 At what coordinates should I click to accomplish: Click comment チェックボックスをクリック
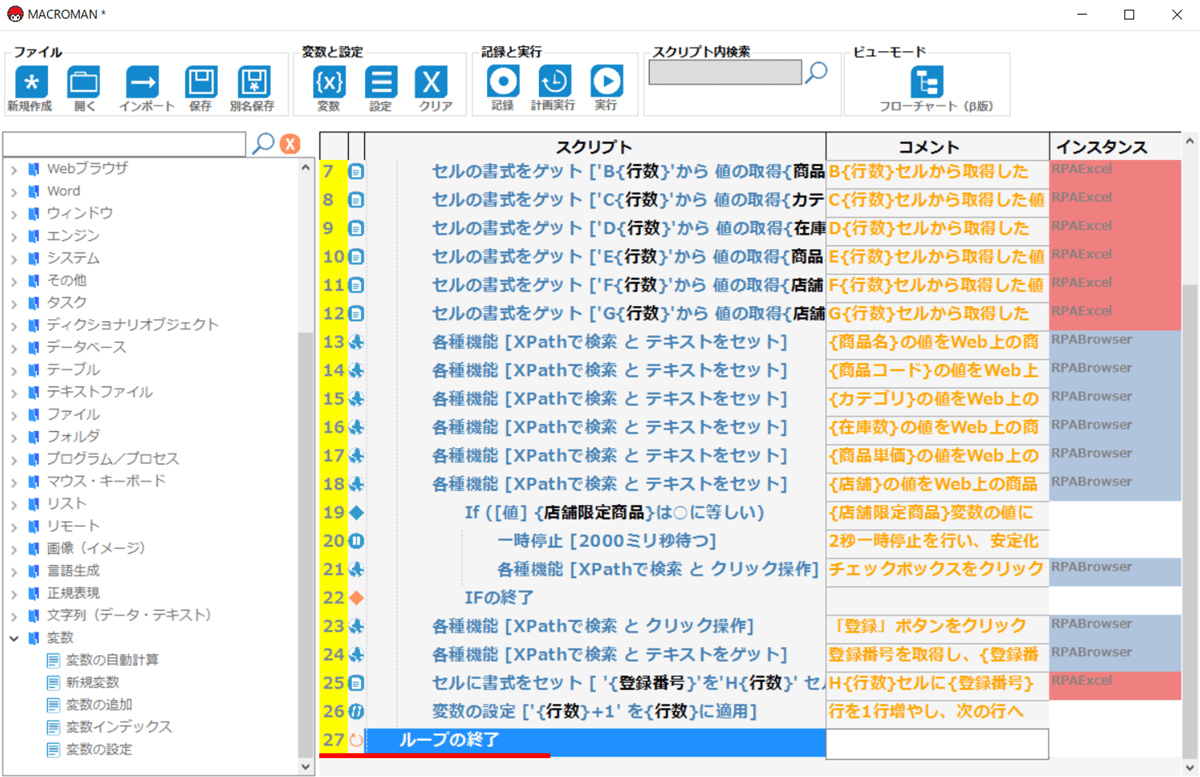[x=936, y=569]
